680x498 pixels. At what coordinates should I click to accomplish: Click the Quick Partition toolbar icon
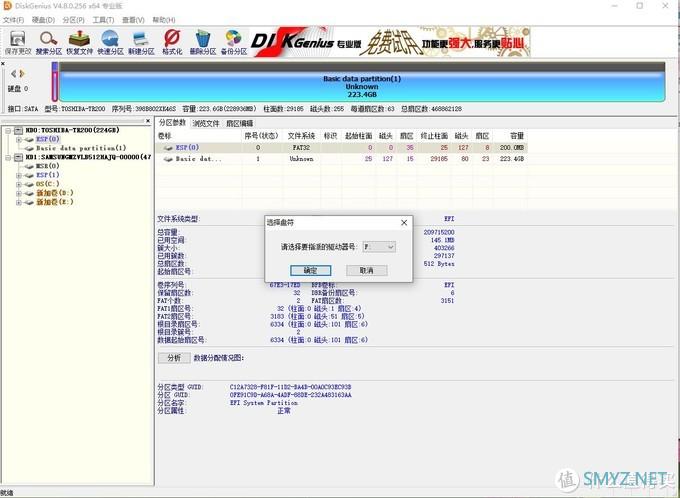pos(110,43)
